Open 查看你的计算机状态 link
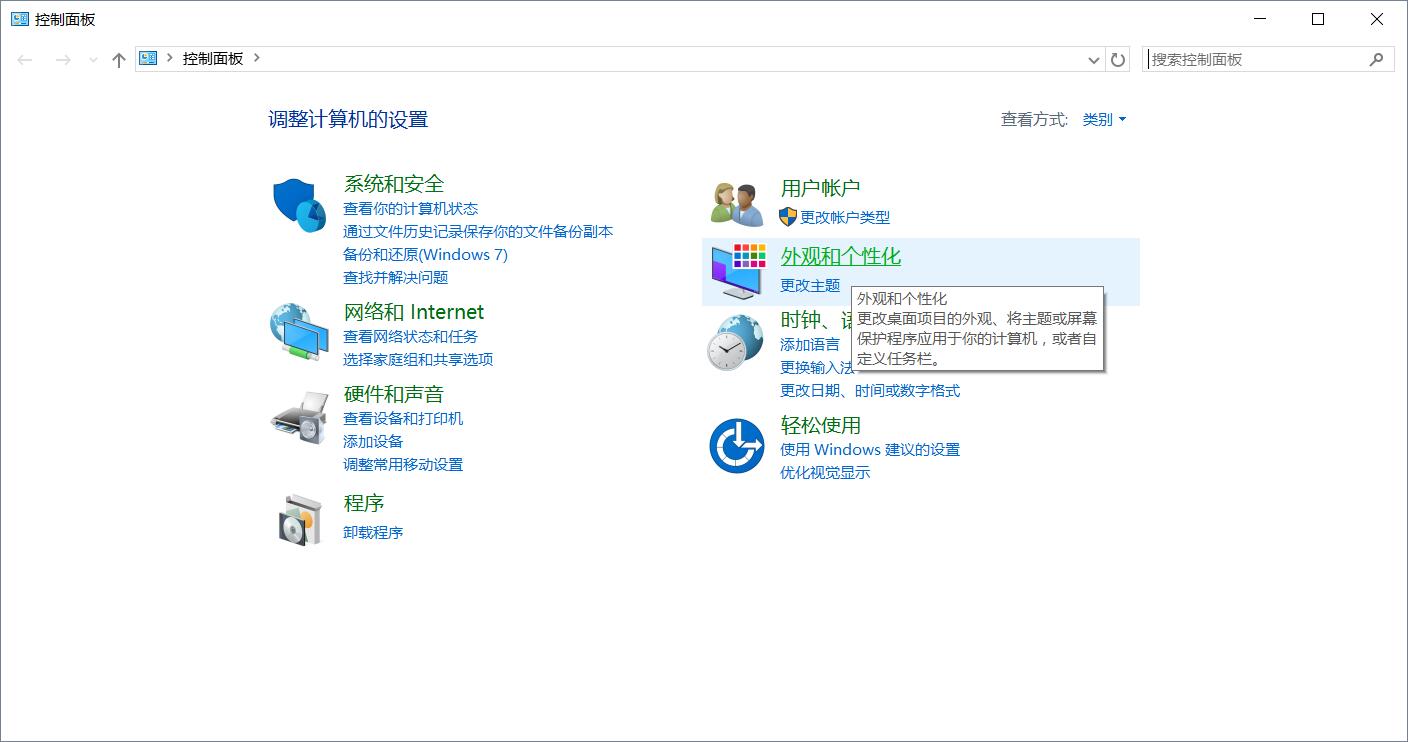1408x742 pixels. 411,208
